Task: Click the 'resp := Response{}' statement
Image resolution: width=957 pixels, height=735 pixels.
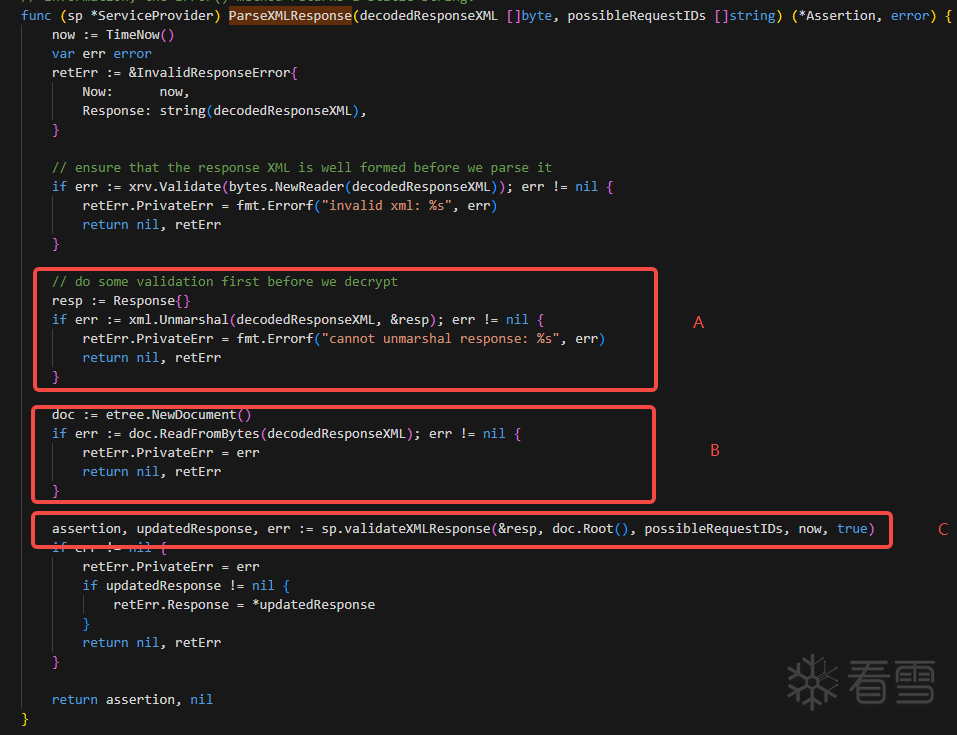Action: click(x=121, y=300)
